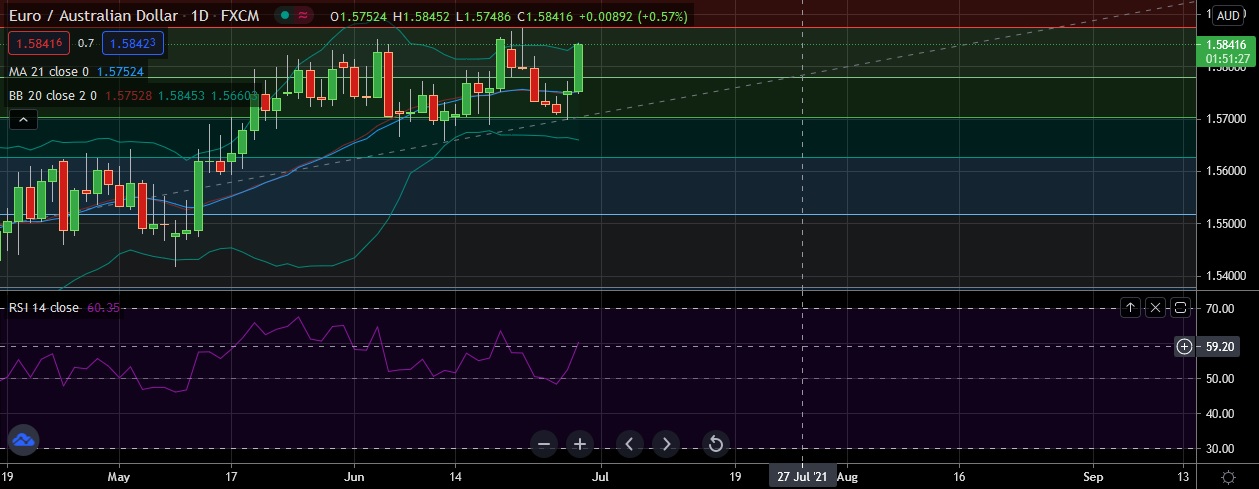Zoom out the chart with the minus button
The height and width of the screenshot is (489, 1259).
(544, 444)
